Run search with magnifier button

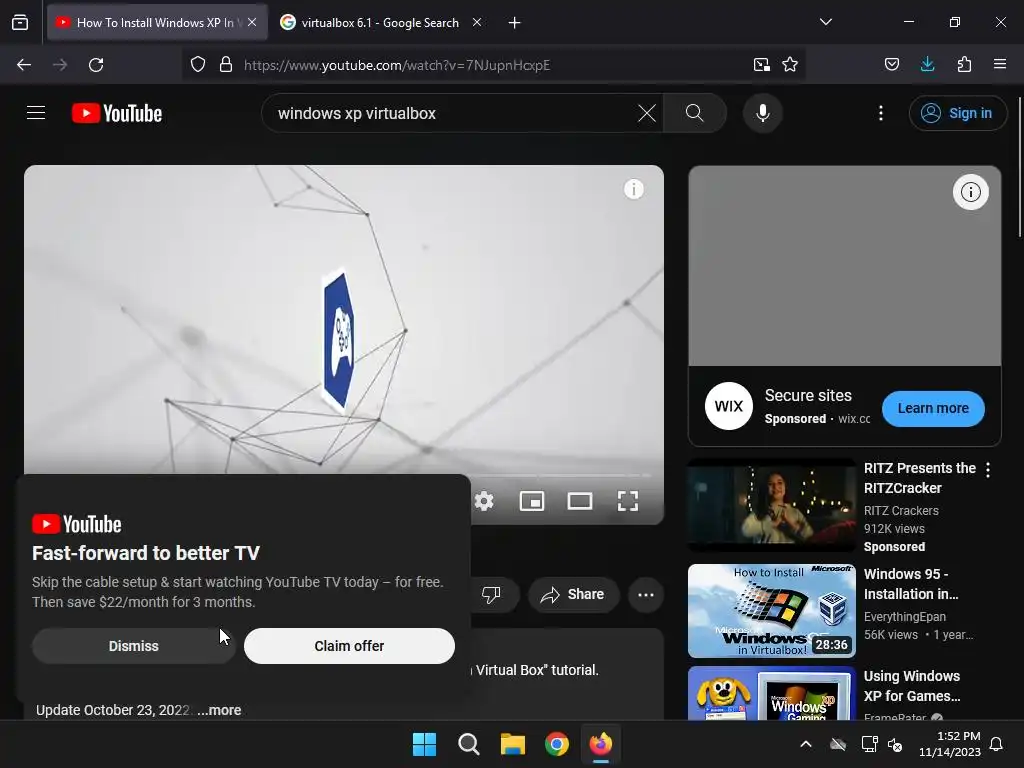coord(695,113)
